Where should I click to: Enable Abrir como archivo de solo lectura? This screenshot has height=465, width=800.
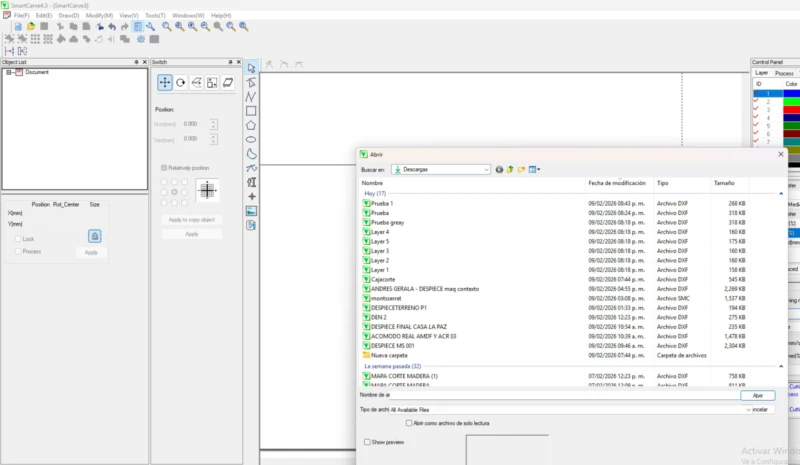click(x=409, y=423)
